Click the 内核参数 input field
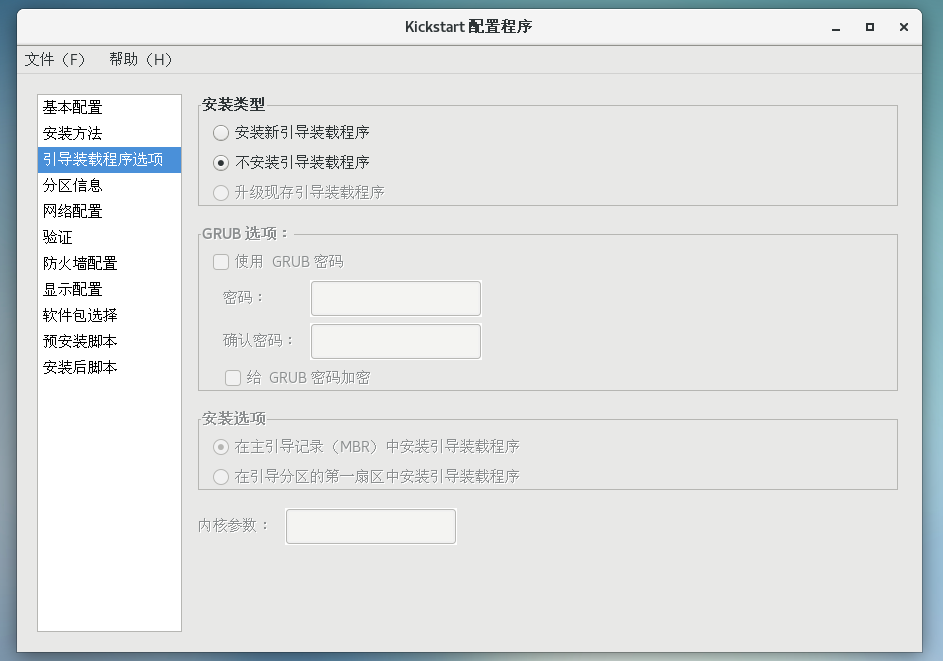This screenshot has height=661, width=943. [x=370, y=526]
